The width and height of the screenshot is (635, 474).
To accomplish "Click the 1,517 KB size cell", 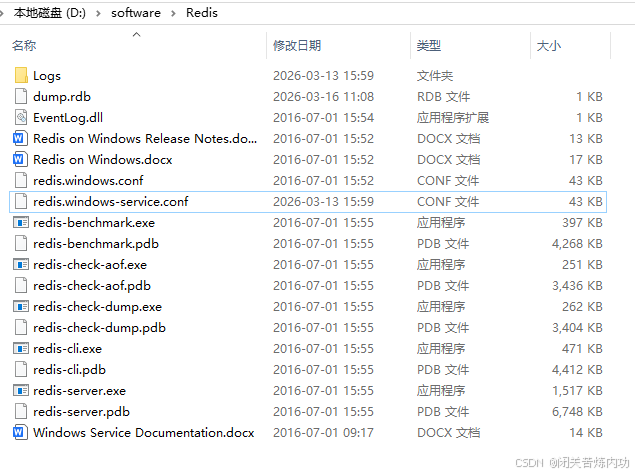I will pos(577,391).
